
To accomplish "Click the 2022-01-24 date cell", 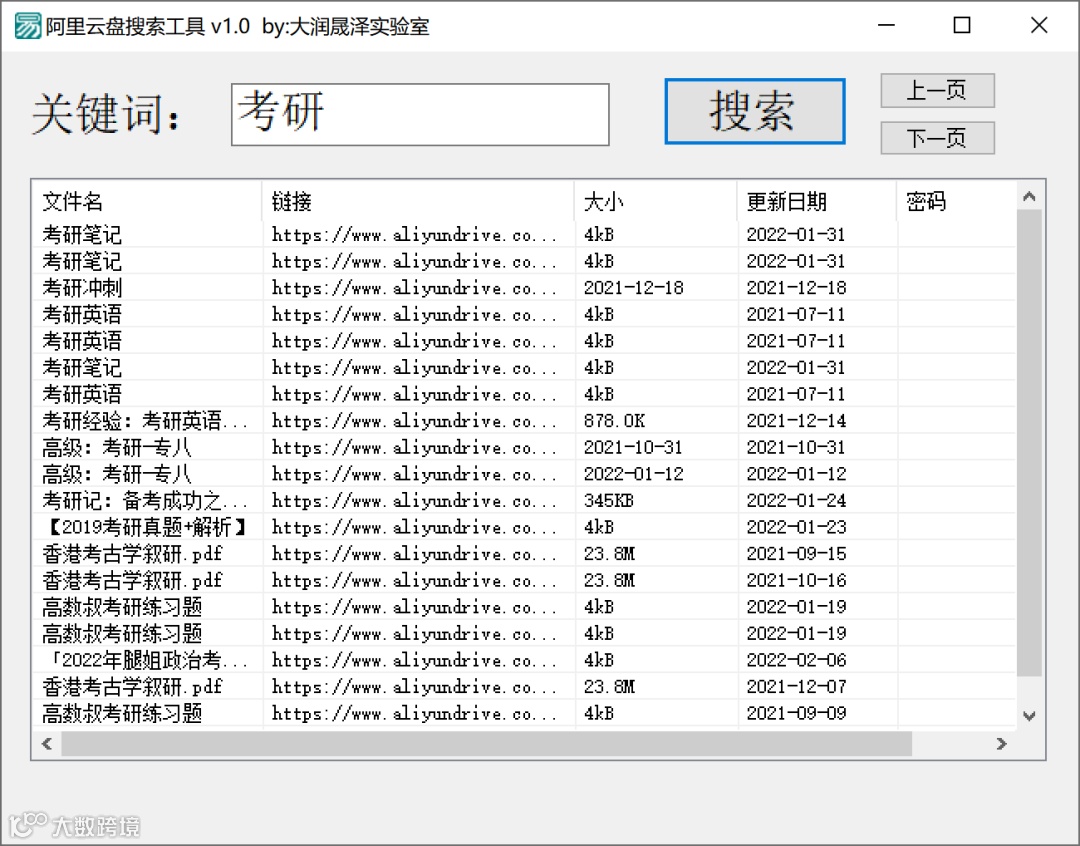I will click(796, 501).
